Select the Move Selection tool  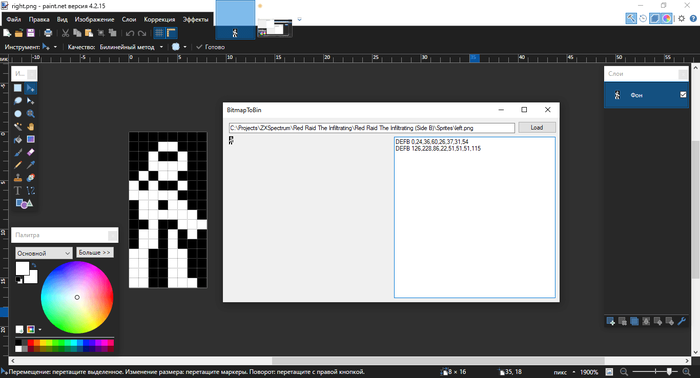tap(31, 101)
